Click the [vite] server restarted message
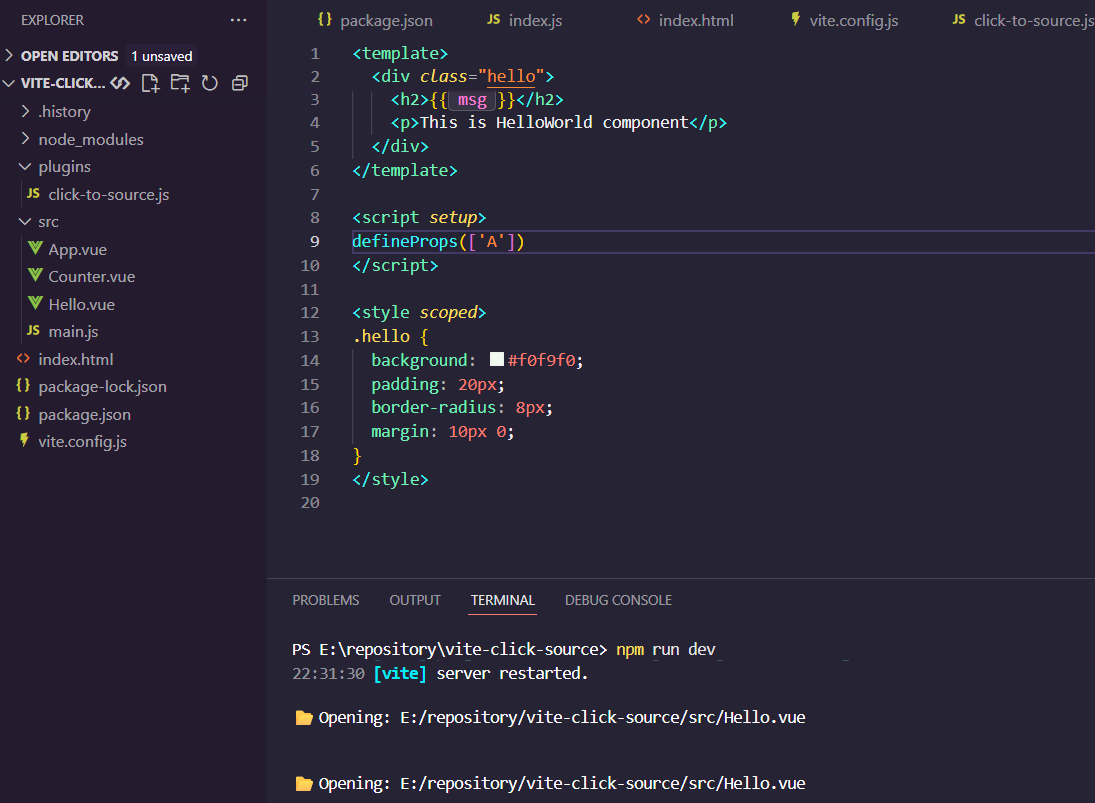 tap(481, 674)
